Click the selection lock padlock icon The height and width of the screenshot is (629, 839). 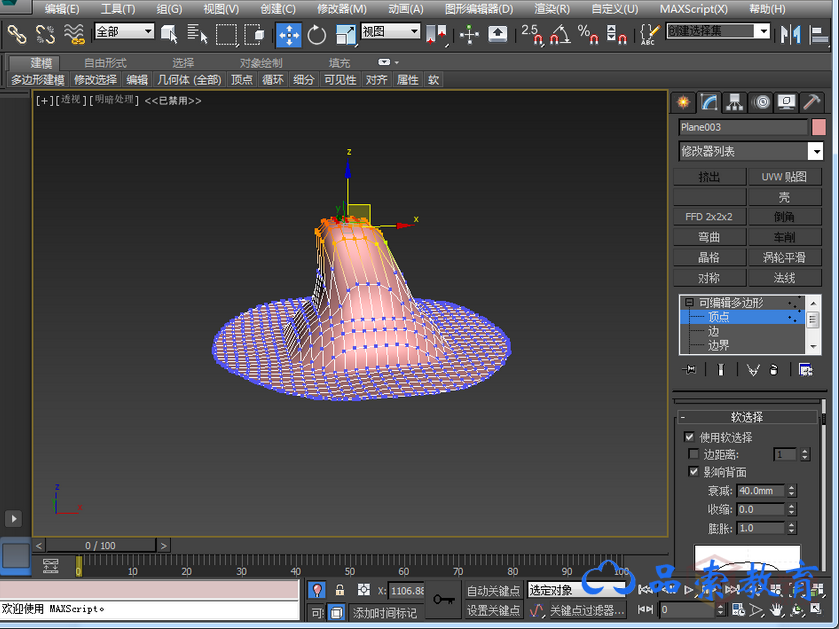click(x=340, y=590)
